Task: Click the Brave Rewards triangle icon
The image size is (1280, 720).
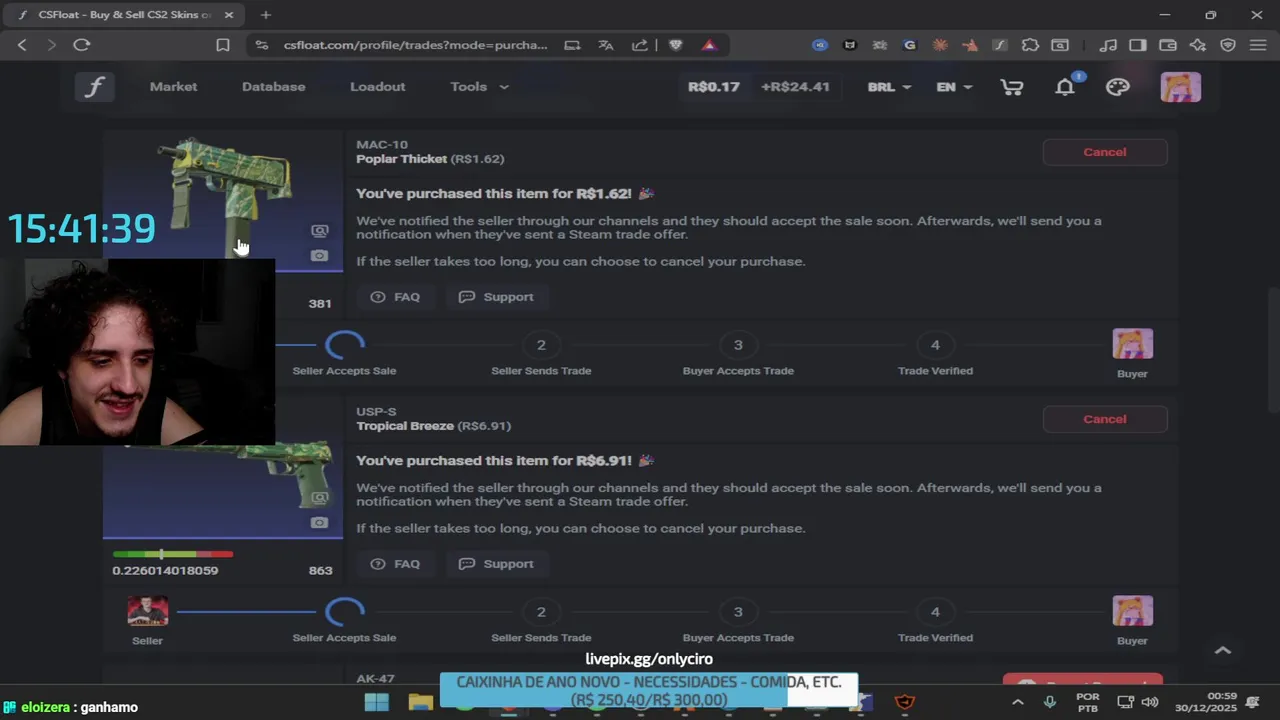Action: pos(709,45)
